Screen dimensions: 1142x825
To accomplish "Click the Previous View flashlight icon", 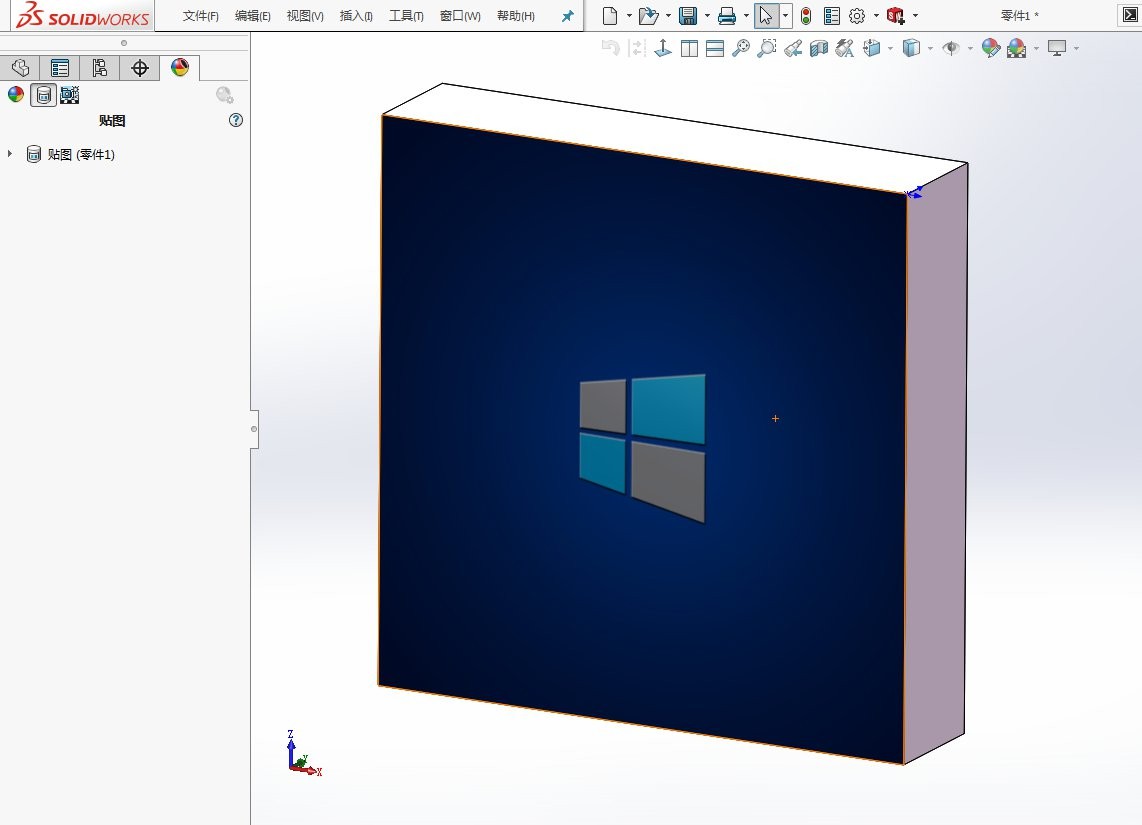I will [x=793, y=48].
